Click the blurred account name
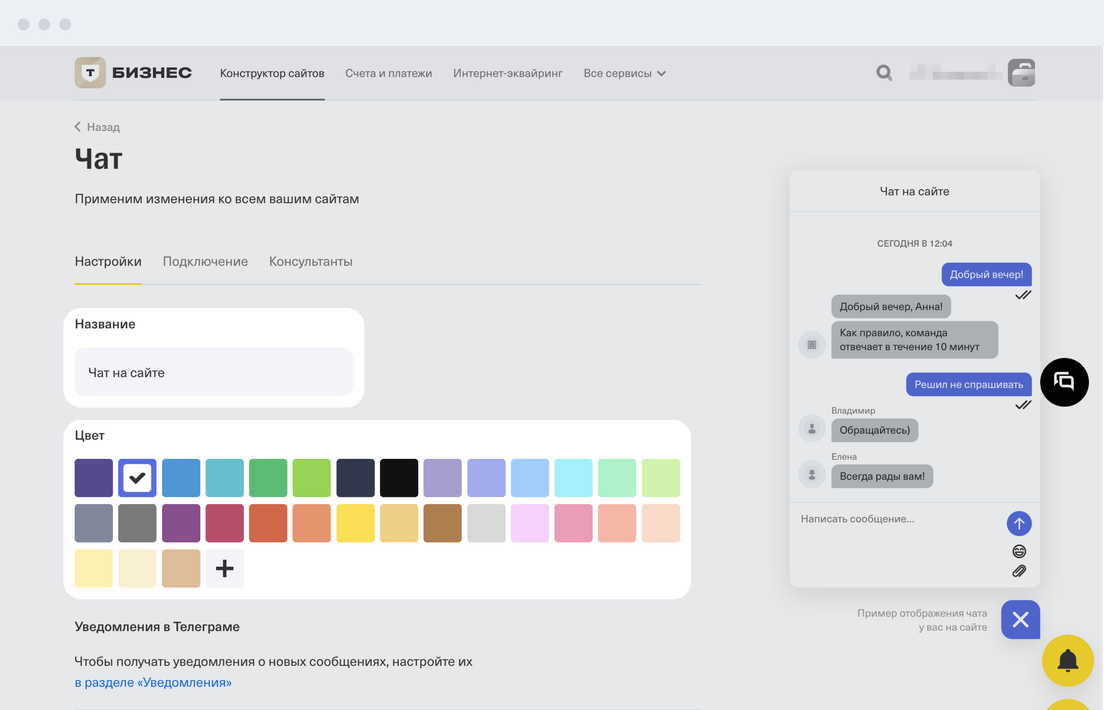Image resolution: width=1104 pixels, height=710 pixels. click(x=955, y=73)
